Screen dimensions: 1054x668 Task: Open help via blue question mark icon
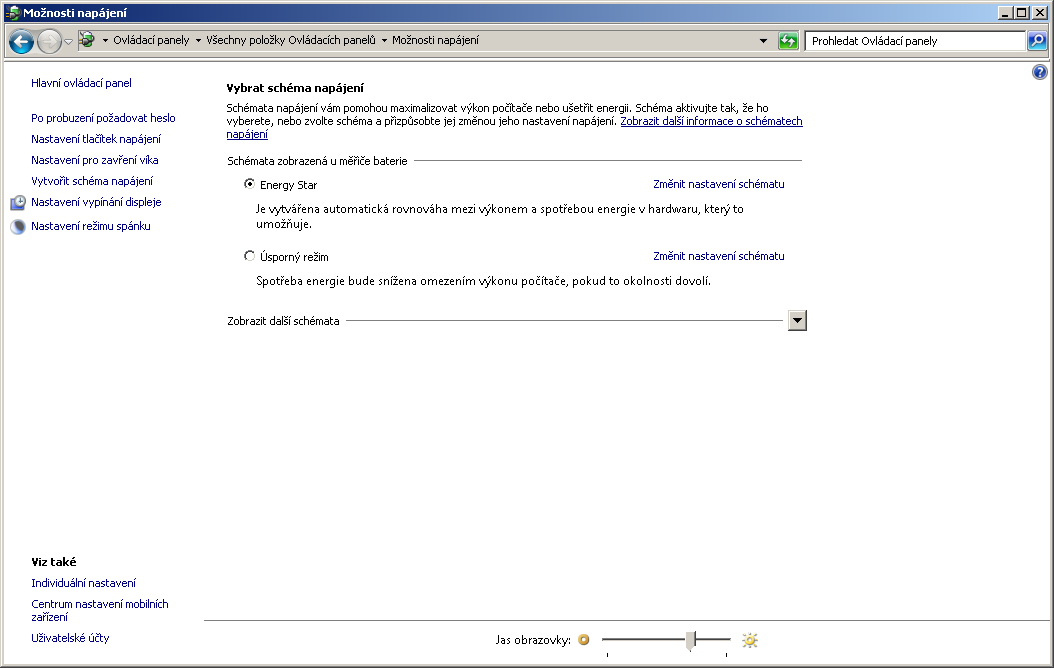[x=1039, y=72]
